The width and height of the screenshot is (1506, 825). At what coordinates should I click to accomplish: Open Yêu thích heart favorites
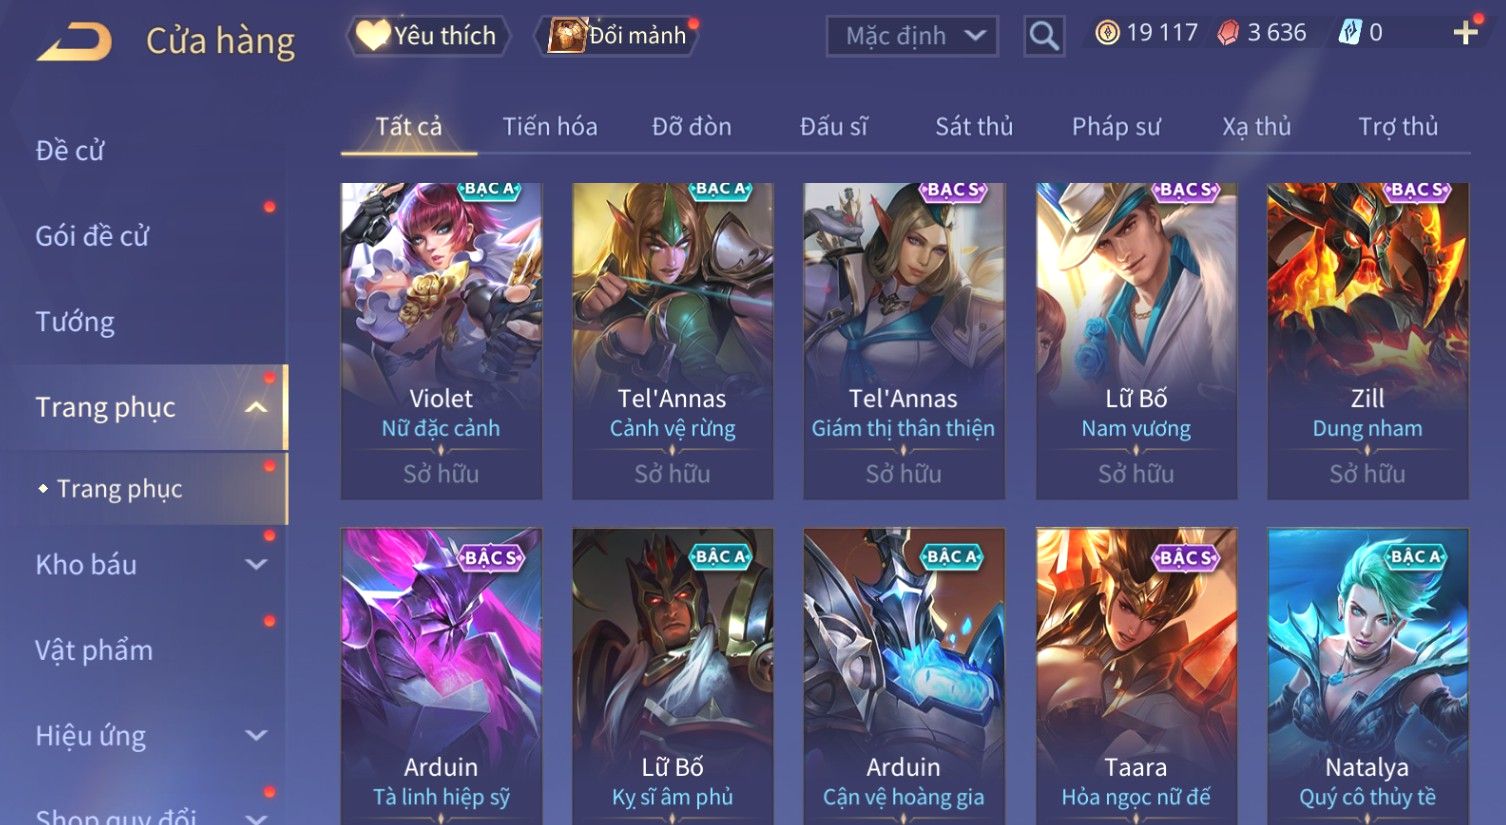coord(427,36)
